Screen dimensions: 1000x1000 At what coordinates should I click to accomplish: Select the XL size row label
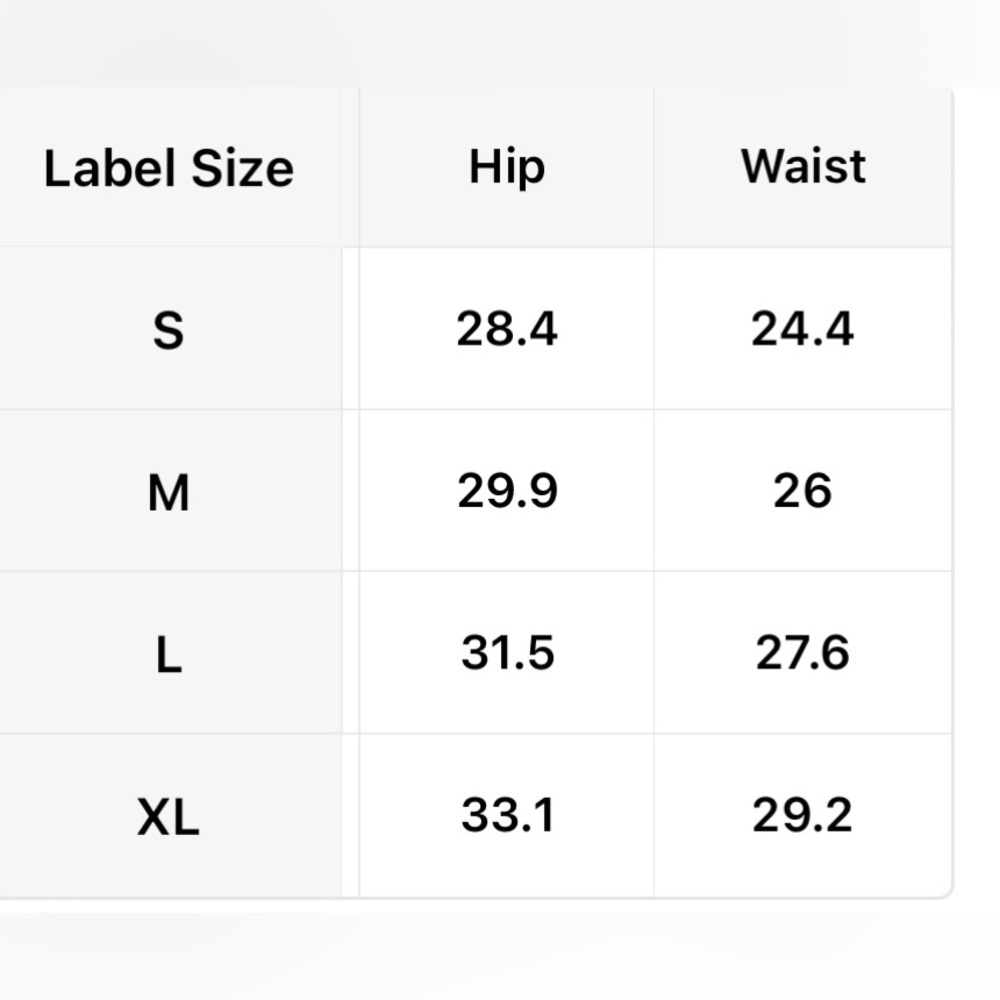[170, 815]
